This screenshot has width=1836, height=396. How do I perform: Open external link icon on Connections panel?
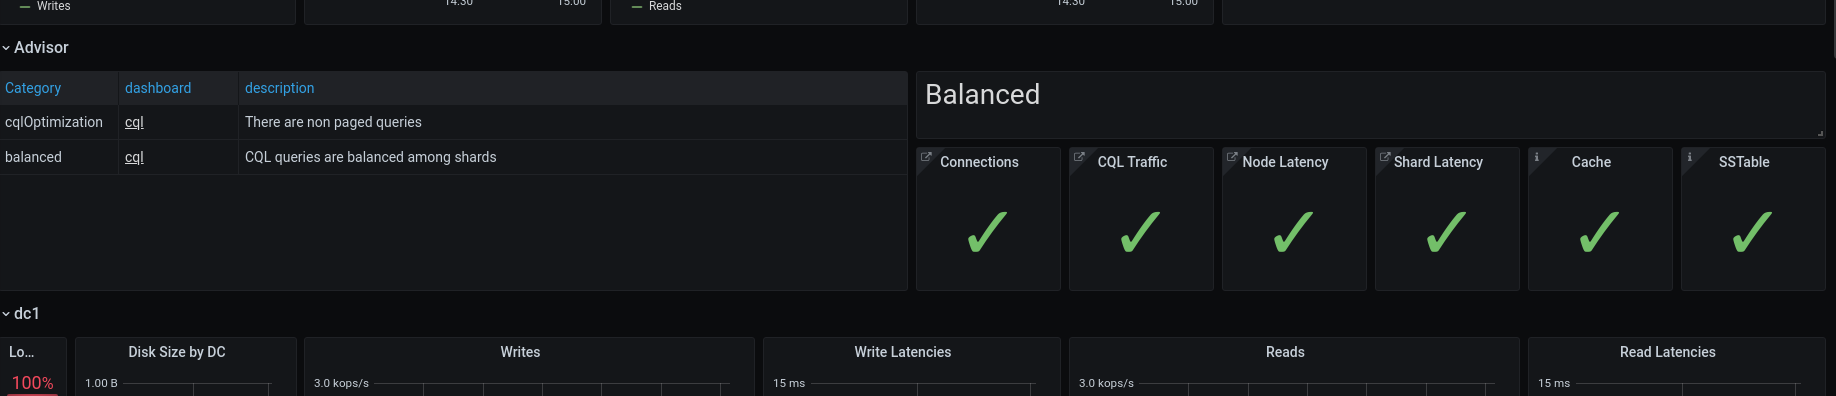926,157
